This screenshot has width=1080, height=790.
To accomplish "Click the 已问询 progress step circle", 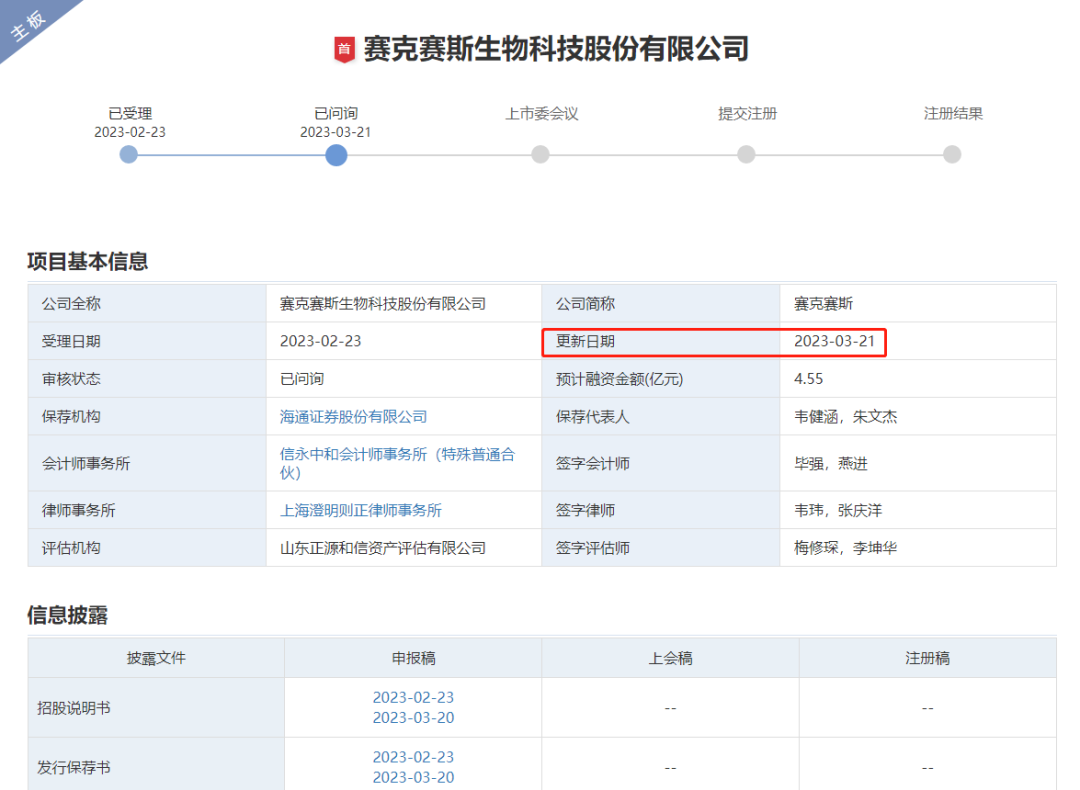I will coord(336,155).
